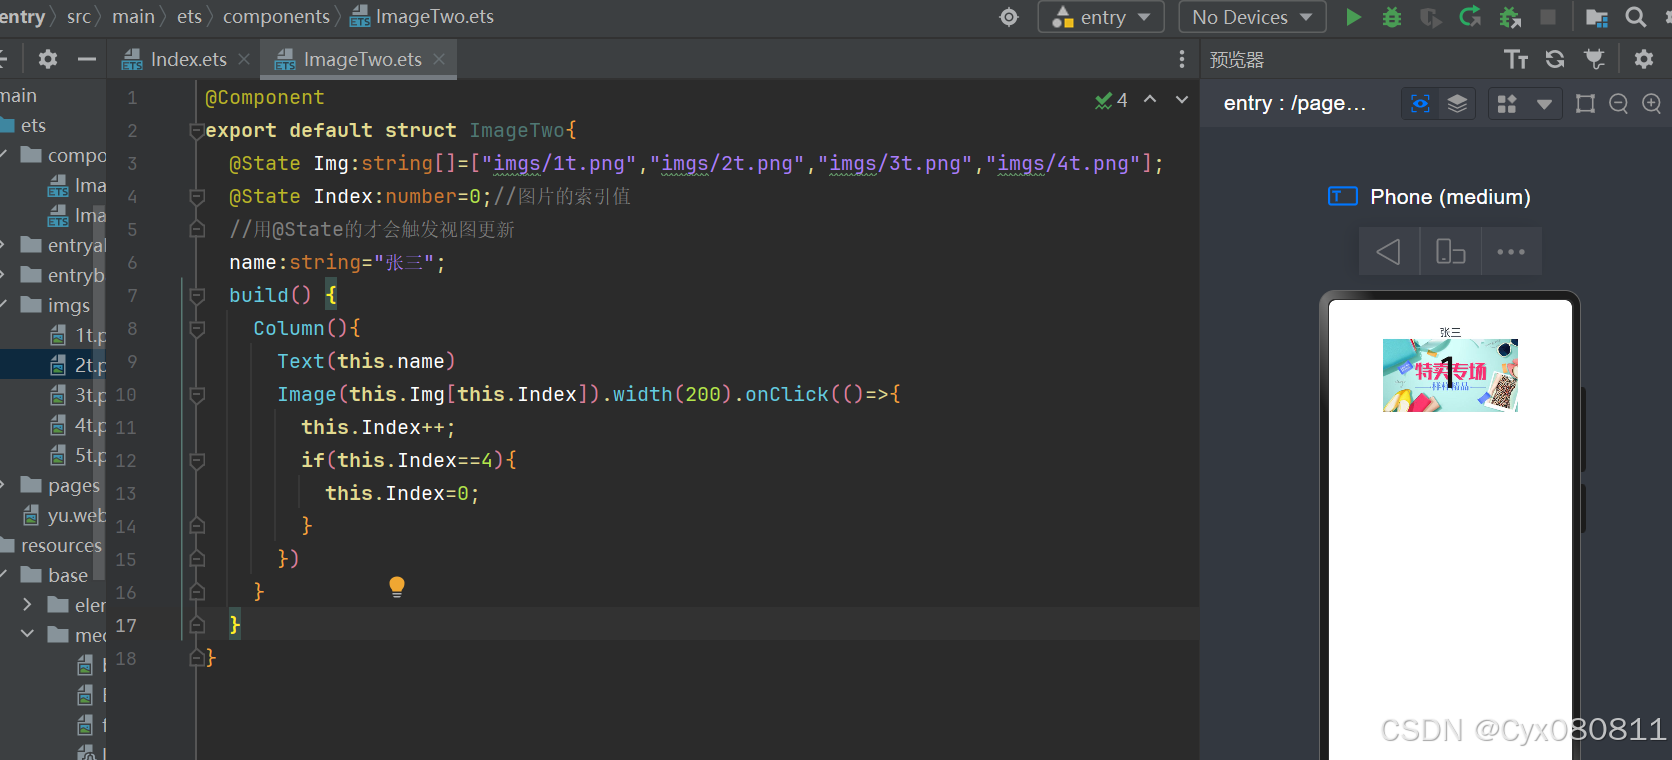This screenshot has width=1672, height=760.
Task: Run the entry app with the green play icon
Action: (1353, 17)
